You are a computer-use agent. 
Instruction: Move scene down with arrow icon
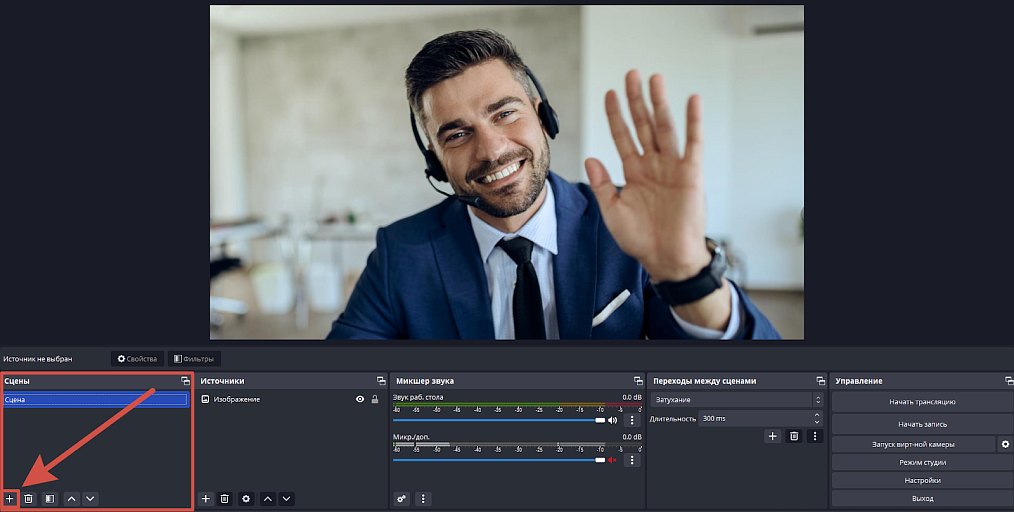pyautogui.click(x=91, y=498)
